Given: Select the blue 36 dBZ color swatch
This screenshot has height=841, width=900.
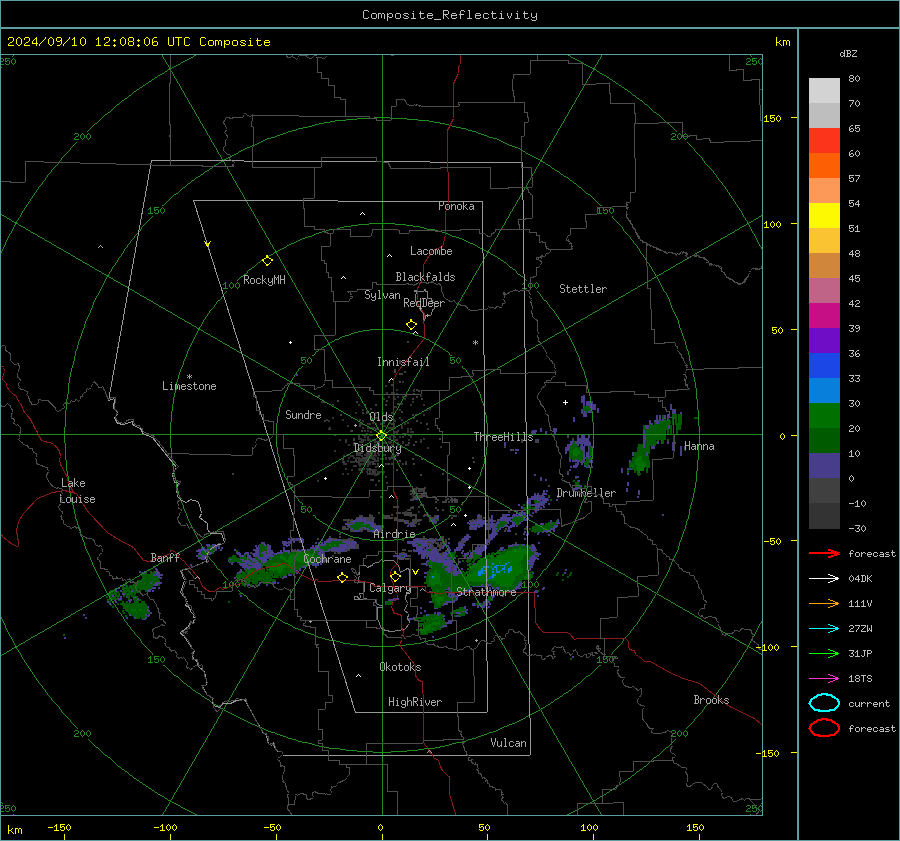Looking at the screenshot, I should 824,365.
